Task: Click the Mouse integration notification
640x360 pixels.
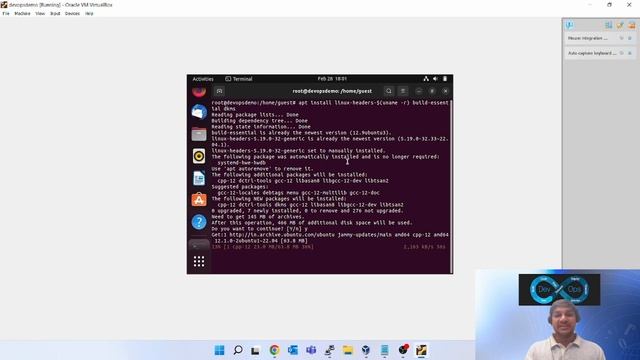Action: pyautogui.click(x=600, y=38)
